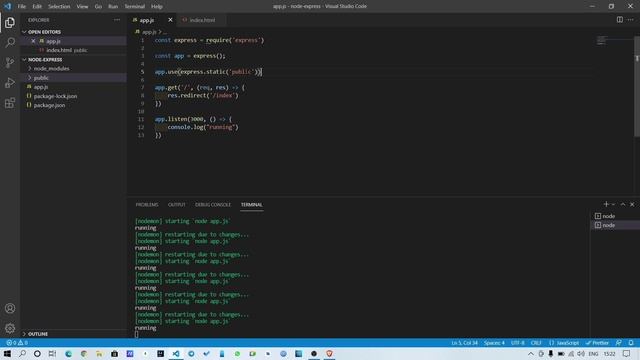Screen dimensions: 640x360
Task: Open the Search view in activity bar
Action: pos(10,42)
